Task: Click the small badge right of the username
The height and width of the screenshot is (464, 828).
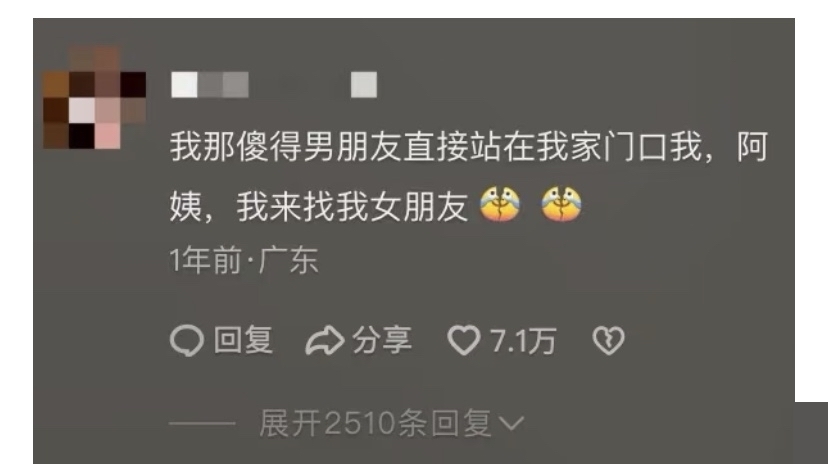Action: pyautogui.click(x=364, y=84)
